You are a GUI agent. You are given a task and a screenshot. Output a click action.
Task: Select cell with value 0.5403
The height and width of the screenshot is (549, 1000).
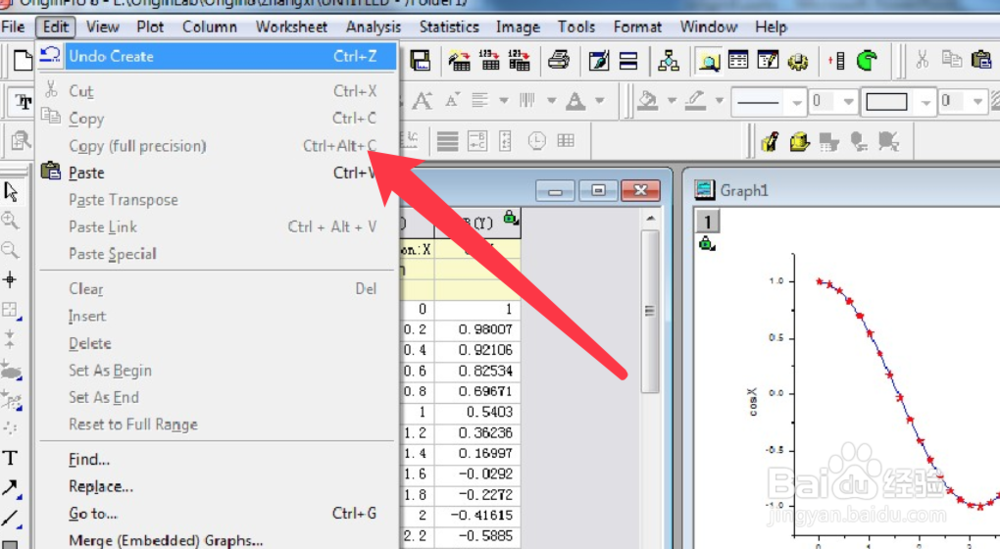[x=477, y=412]
